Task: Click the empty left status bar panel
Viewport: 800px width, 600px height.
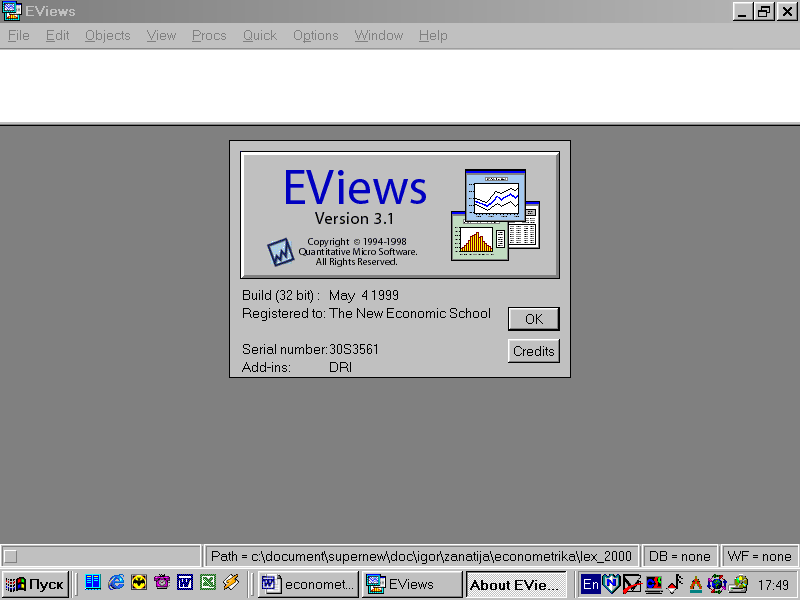Action: pos(101,556)
